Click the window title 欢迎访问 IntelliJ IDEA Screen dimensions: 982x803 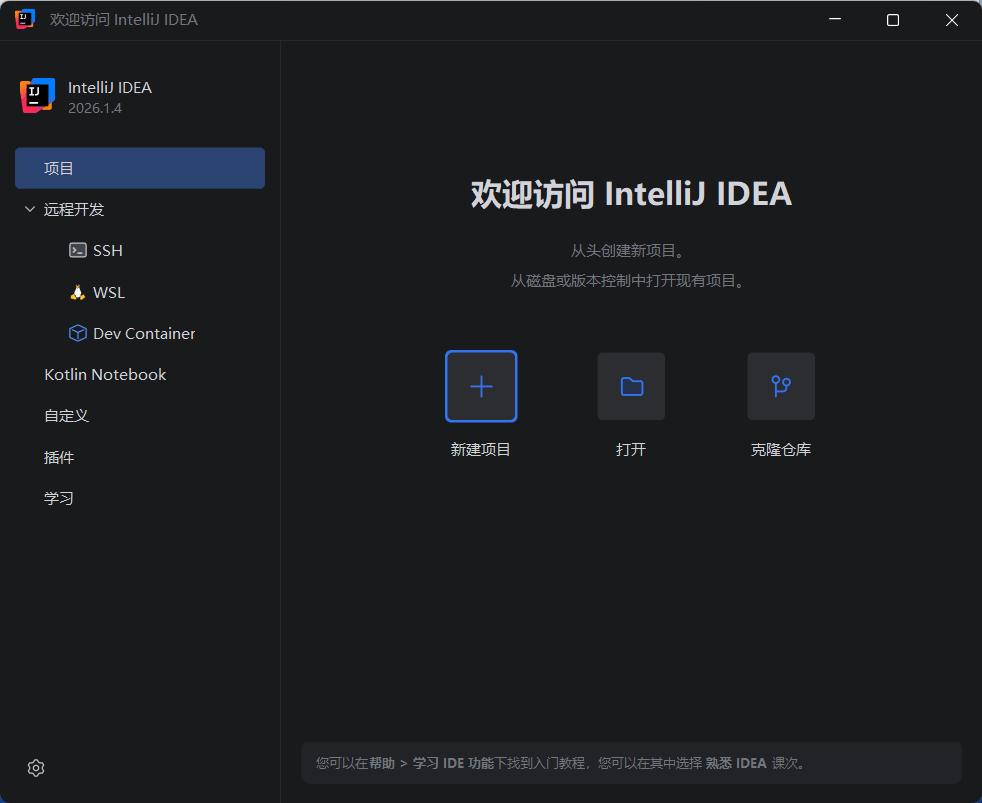(x=124, y=19)
